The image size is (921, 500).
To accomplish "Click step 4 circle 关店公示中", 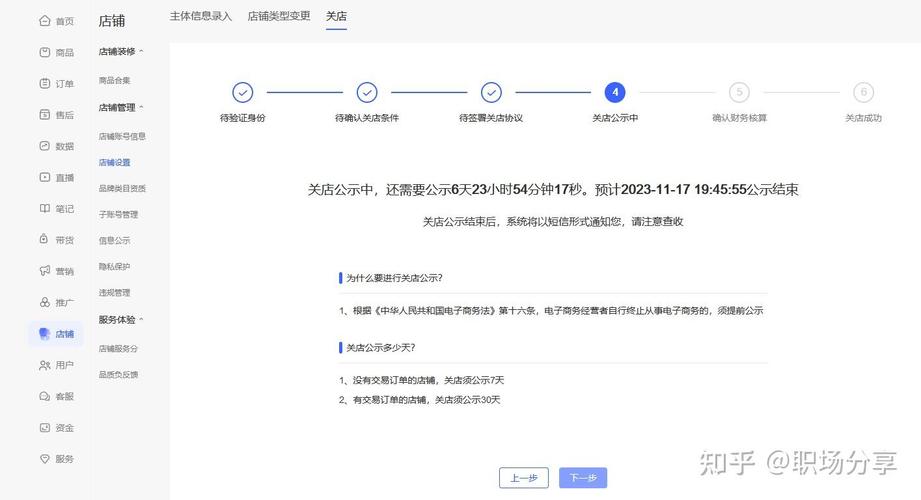I will click(x=615, y=92).
